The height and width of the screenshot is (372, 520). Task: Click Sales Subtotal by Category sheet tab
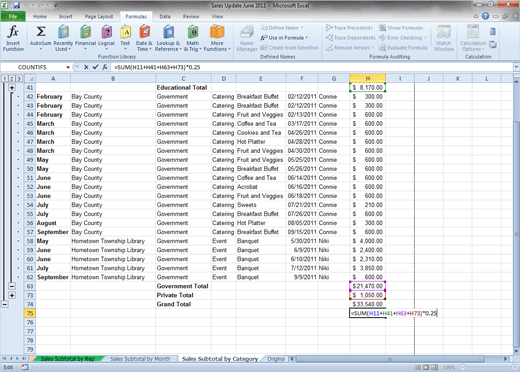coord(220,359)
